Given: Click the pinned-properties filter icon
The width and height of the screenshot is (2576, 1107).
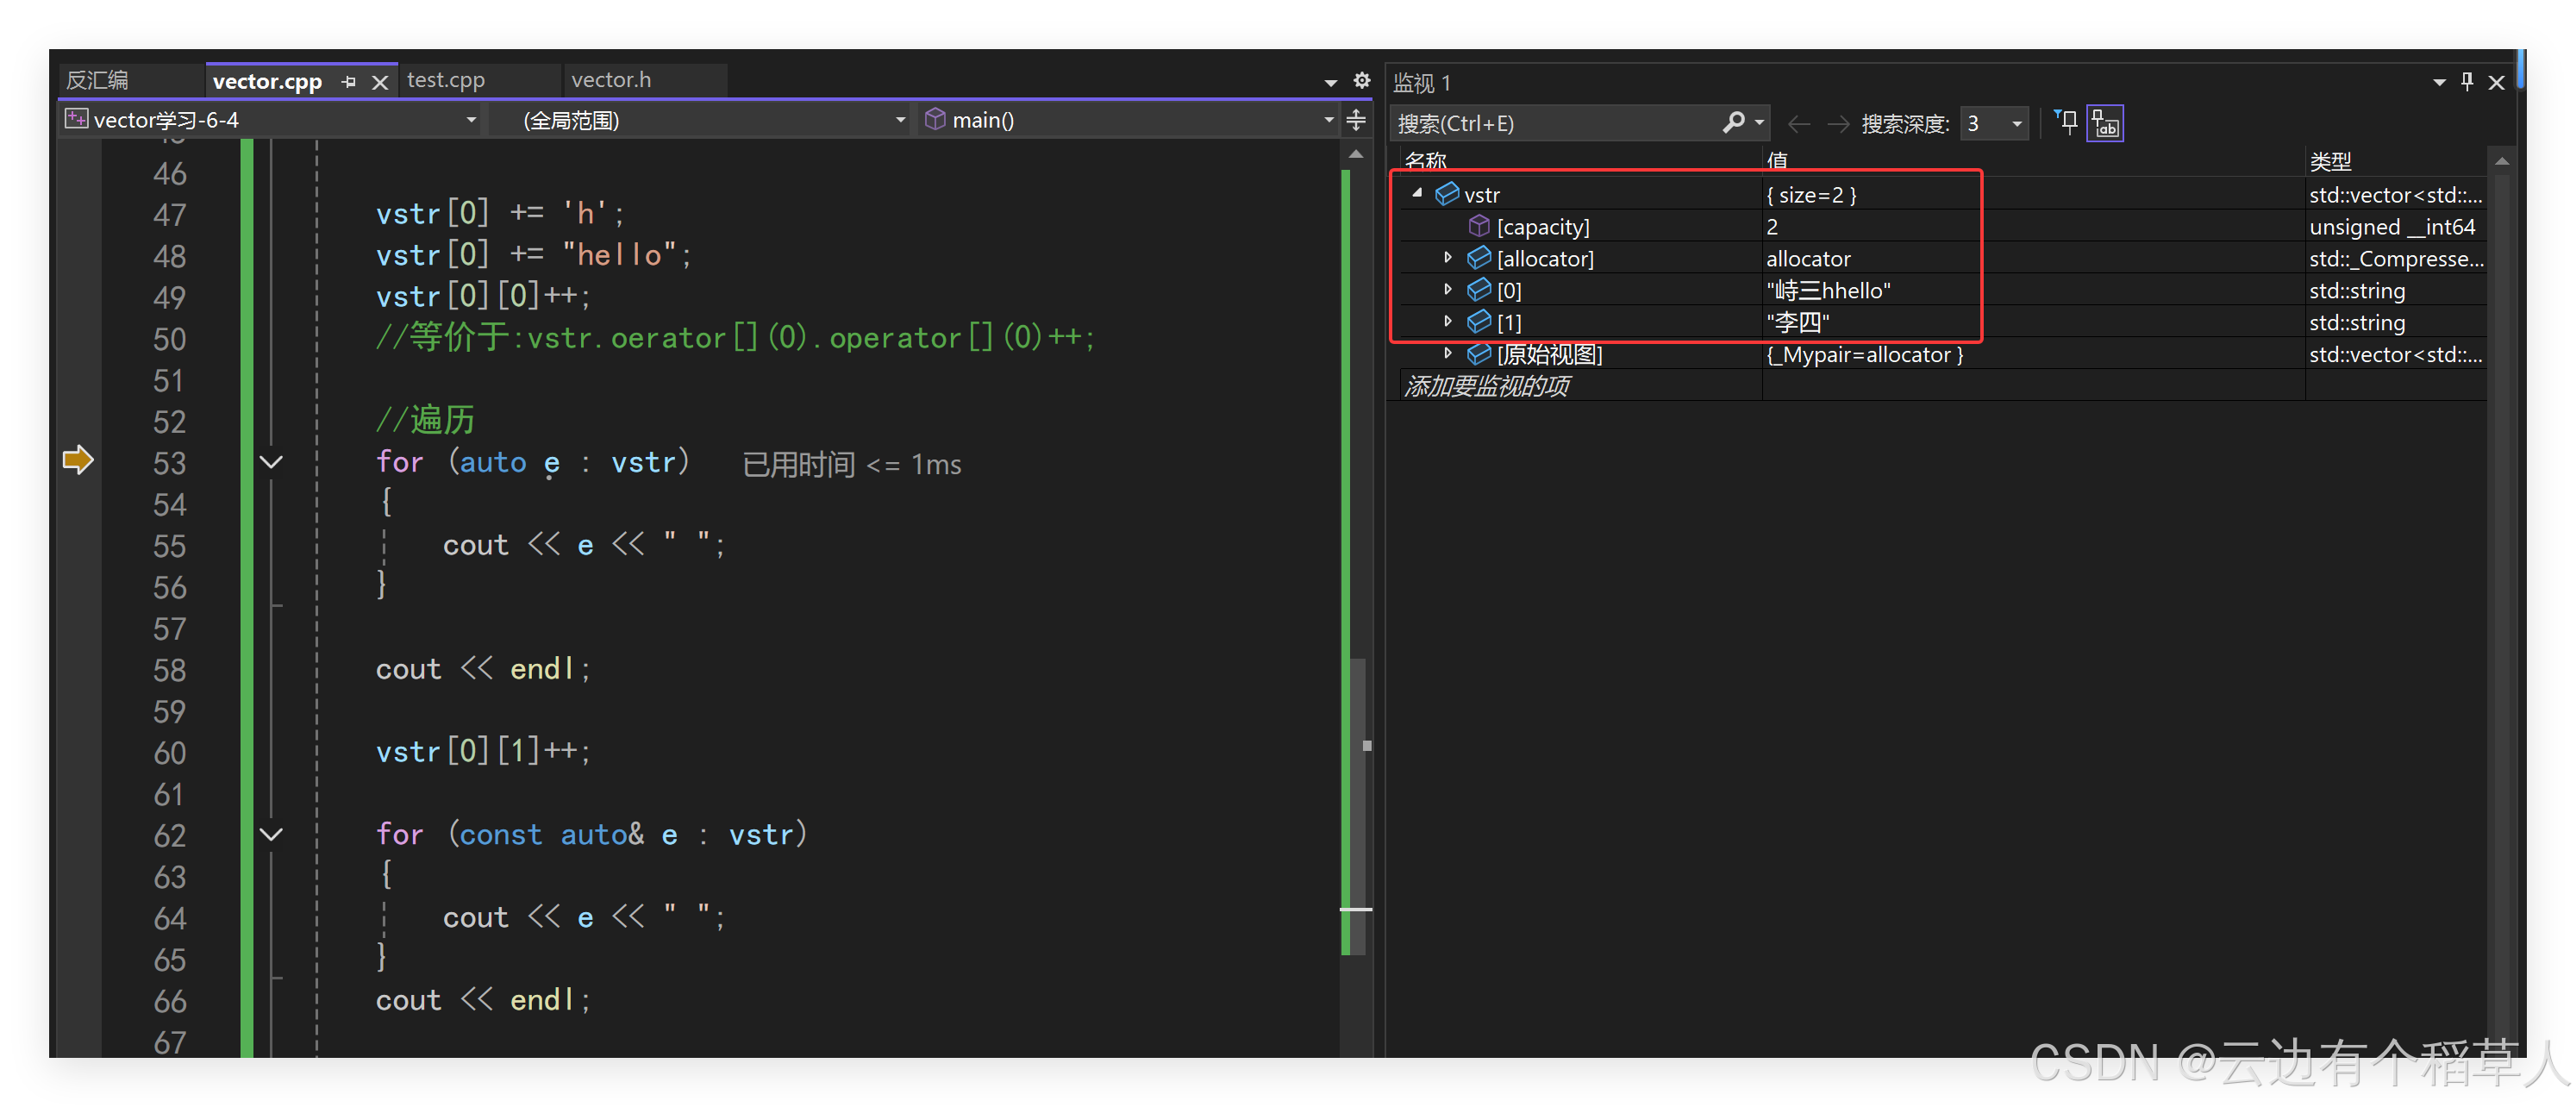Looking at the screenshot, I should pos(2066,122).
